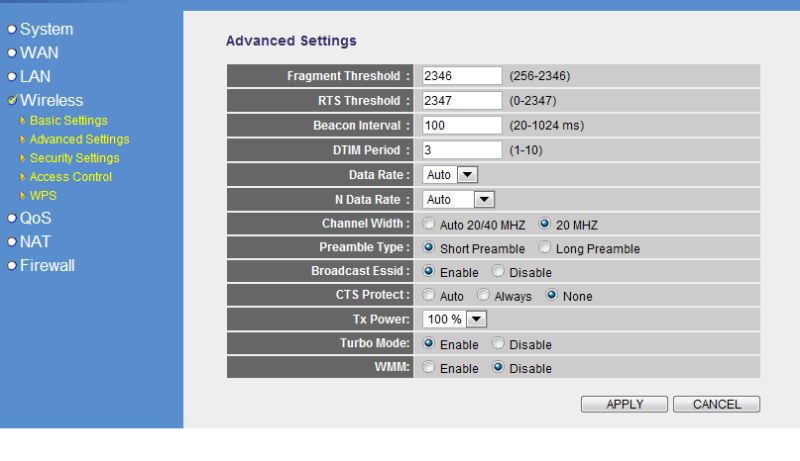Select Long Preamble type

[x=544, y=247]
